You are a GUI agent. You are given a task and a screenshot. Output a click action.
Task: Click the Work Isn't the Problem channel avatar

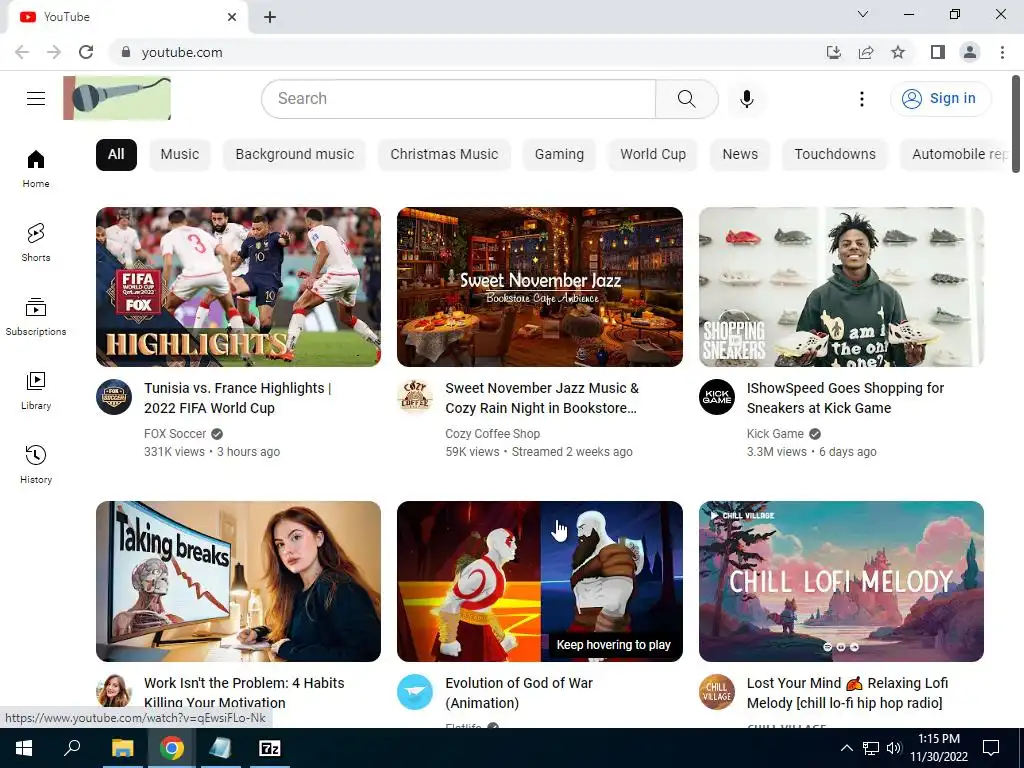pos(114,692)
